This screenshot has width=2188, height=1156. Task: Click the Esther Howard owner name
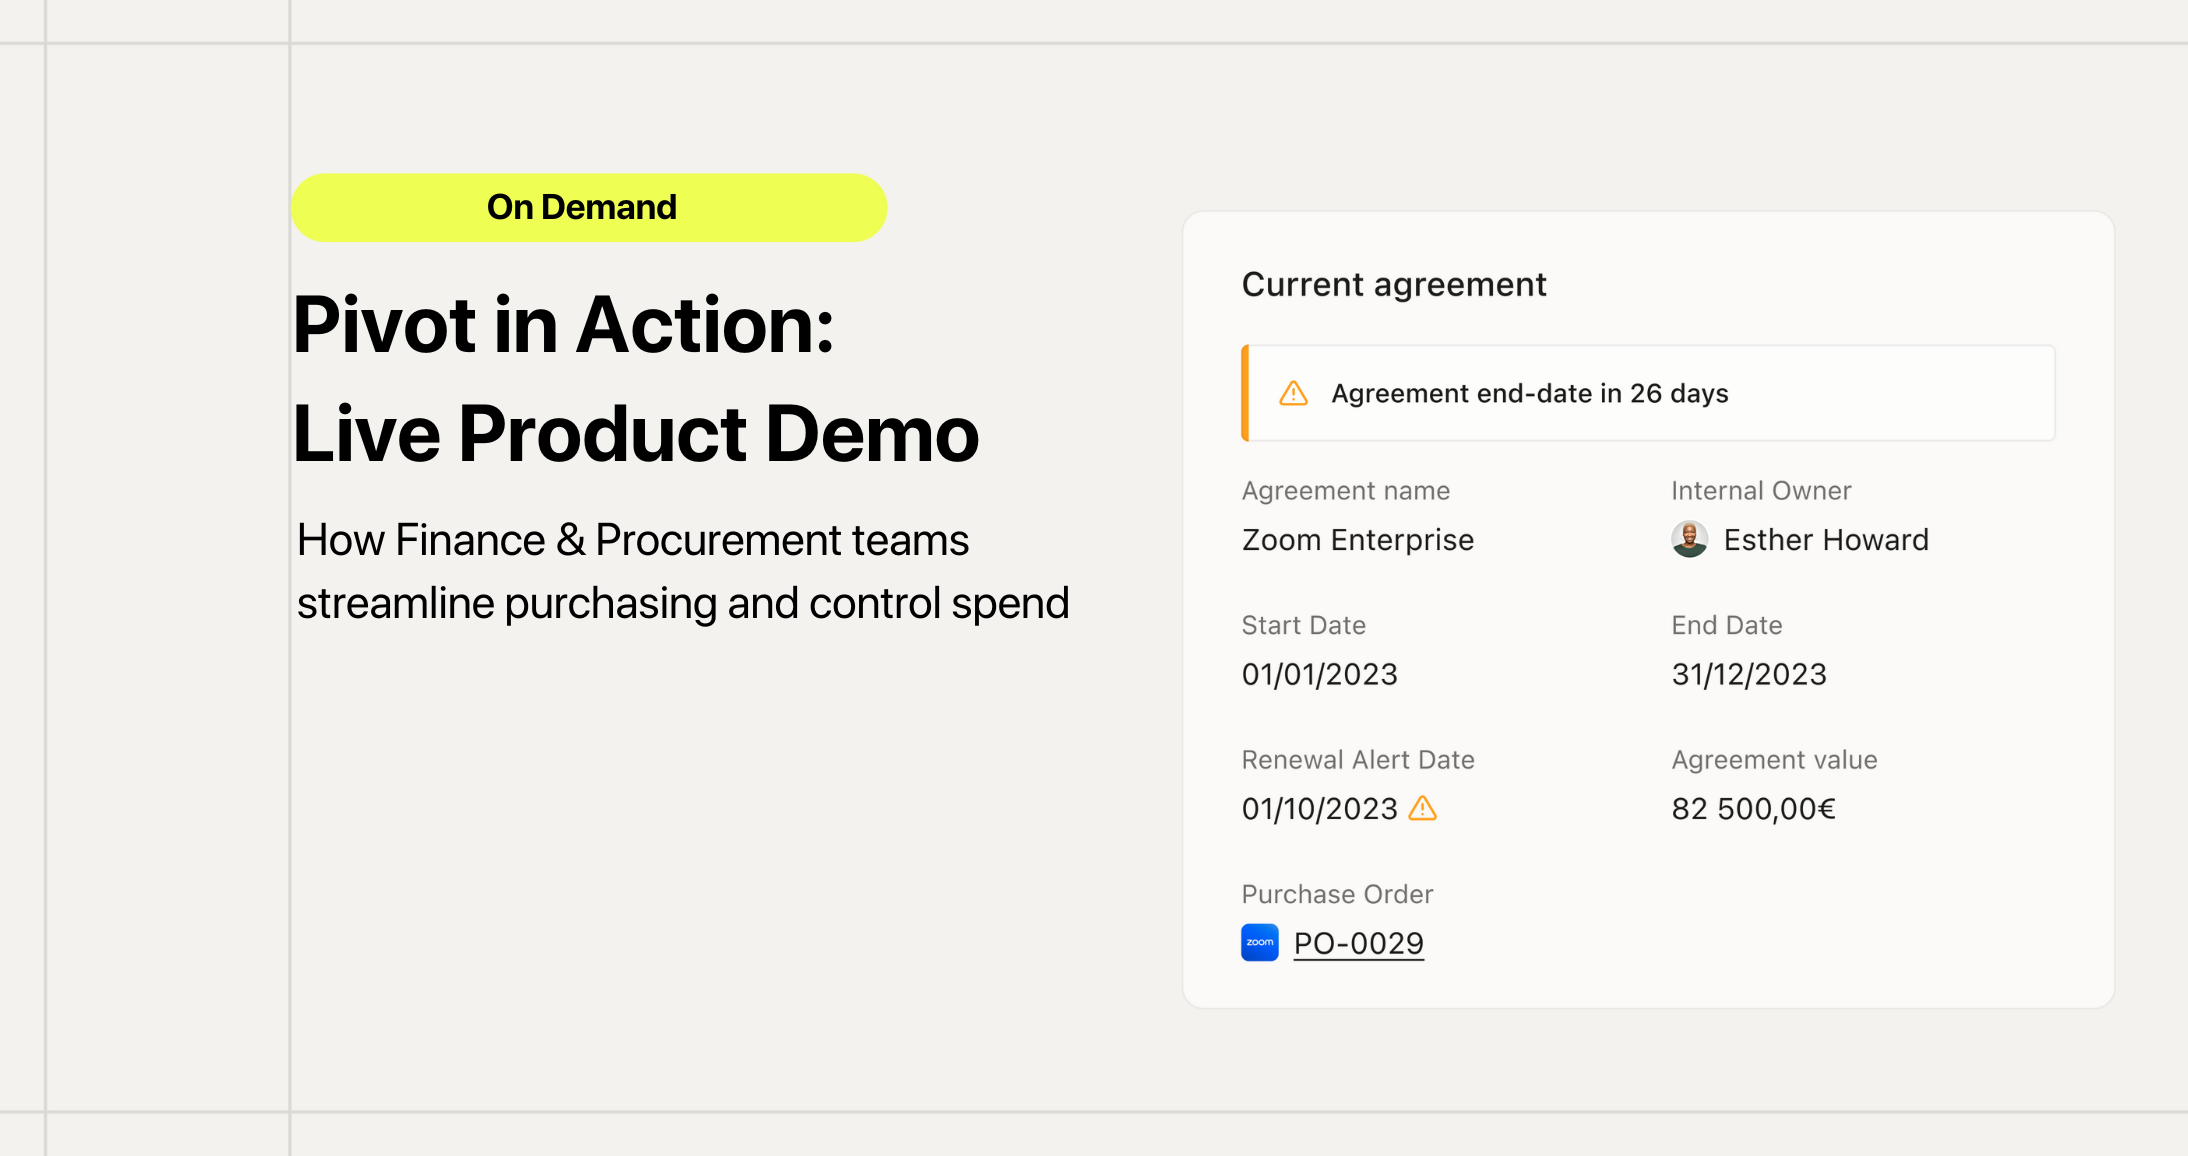pos(1825,540)
